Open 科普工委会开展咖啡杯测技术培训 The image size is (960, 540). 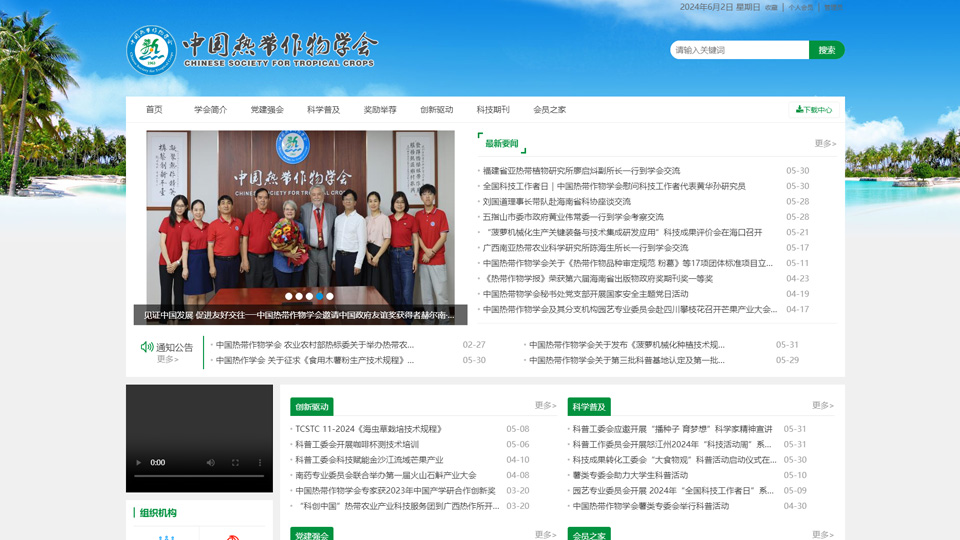[357, 444]
